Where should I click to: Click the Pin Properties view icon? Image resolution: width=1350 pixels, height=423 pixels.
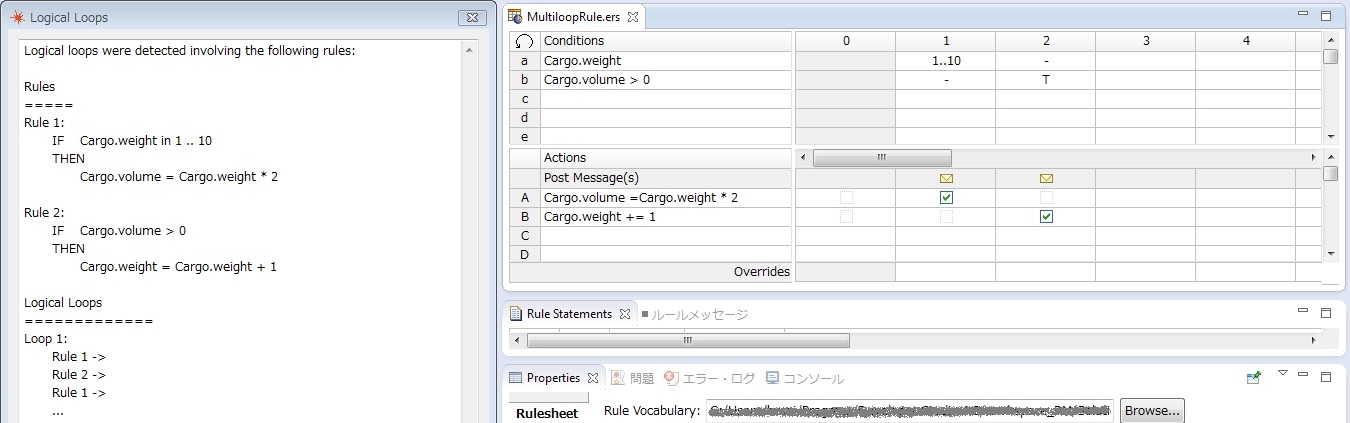[1253, 378]
